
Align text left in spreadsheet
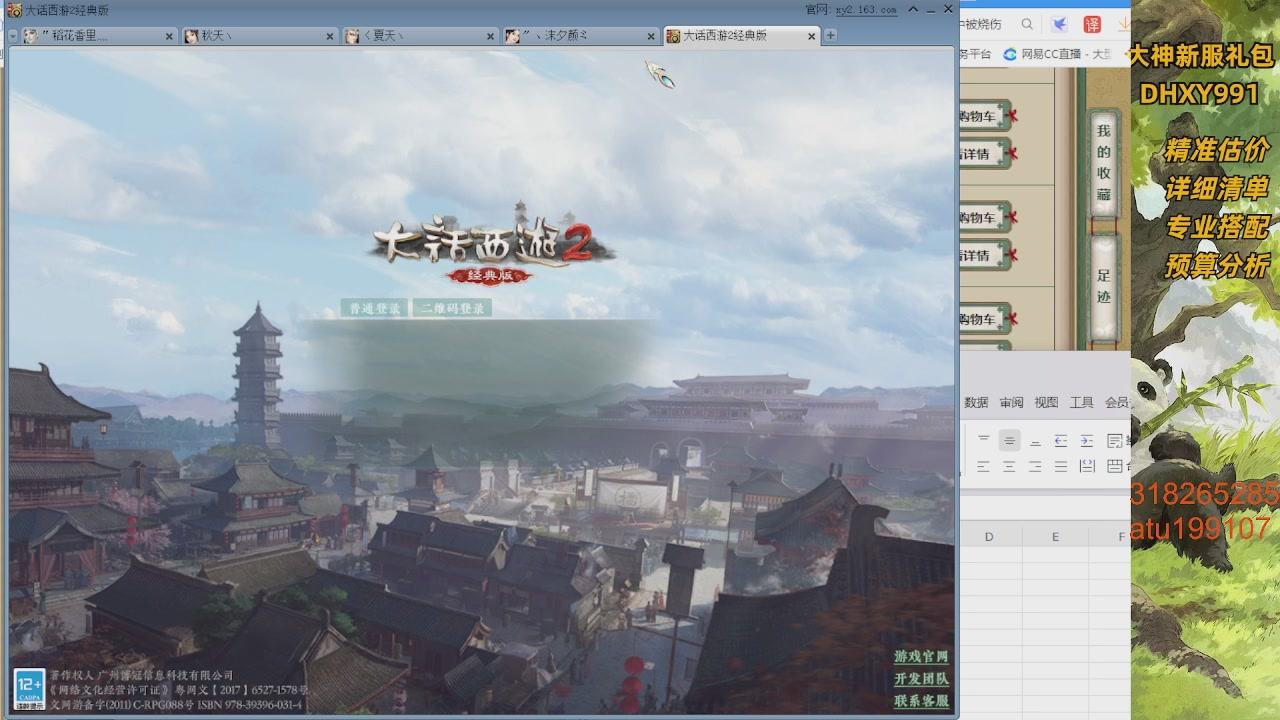point(983,466)
